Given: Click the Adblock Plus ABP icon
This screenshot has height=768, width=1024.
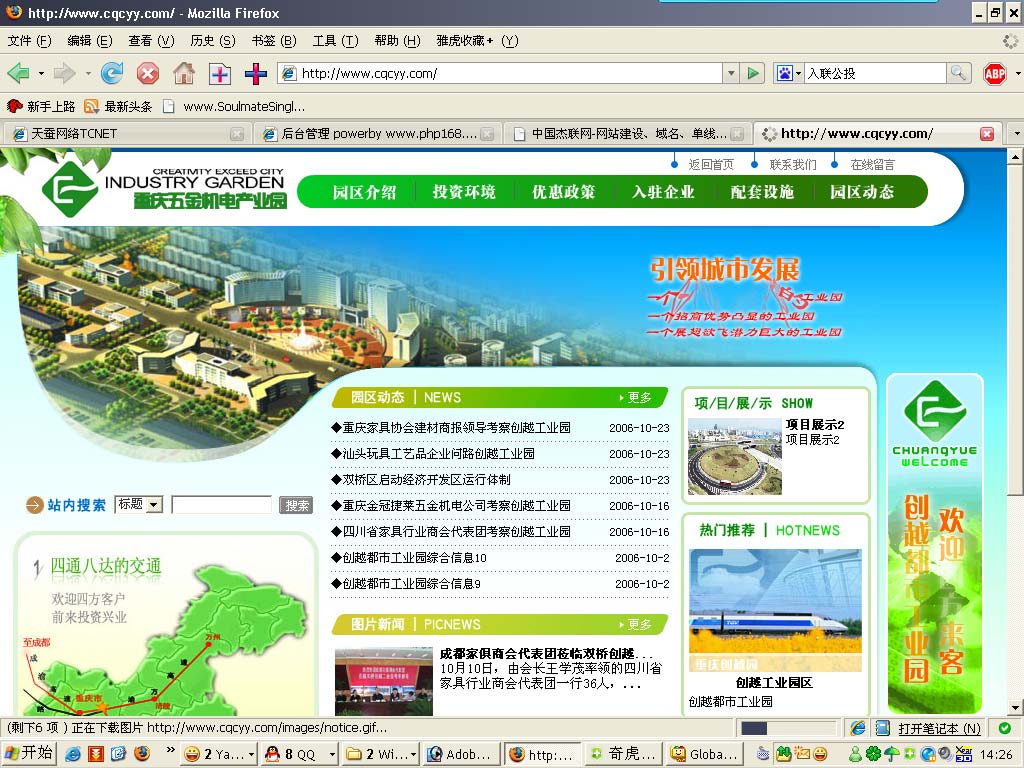Looking at the screenshot, I should (994, 73).
